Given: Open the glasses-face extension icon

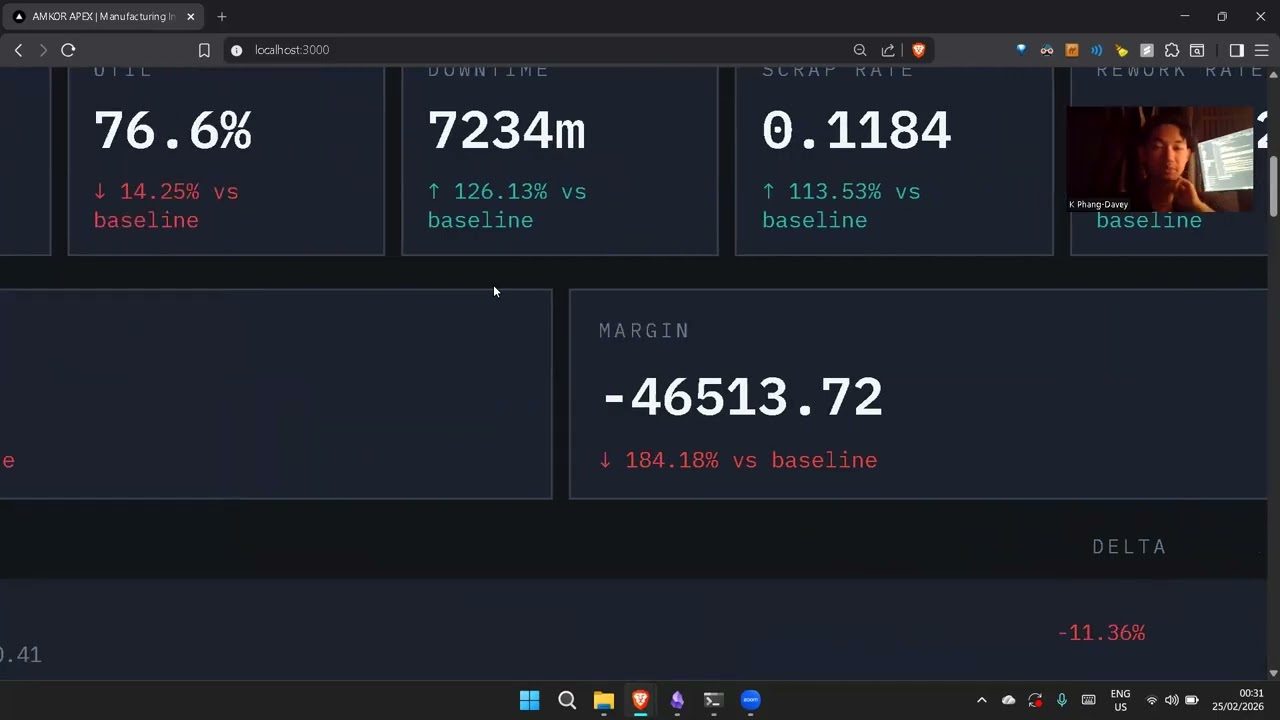Looking at the screenshot, I should click(x=1047, y=50).
